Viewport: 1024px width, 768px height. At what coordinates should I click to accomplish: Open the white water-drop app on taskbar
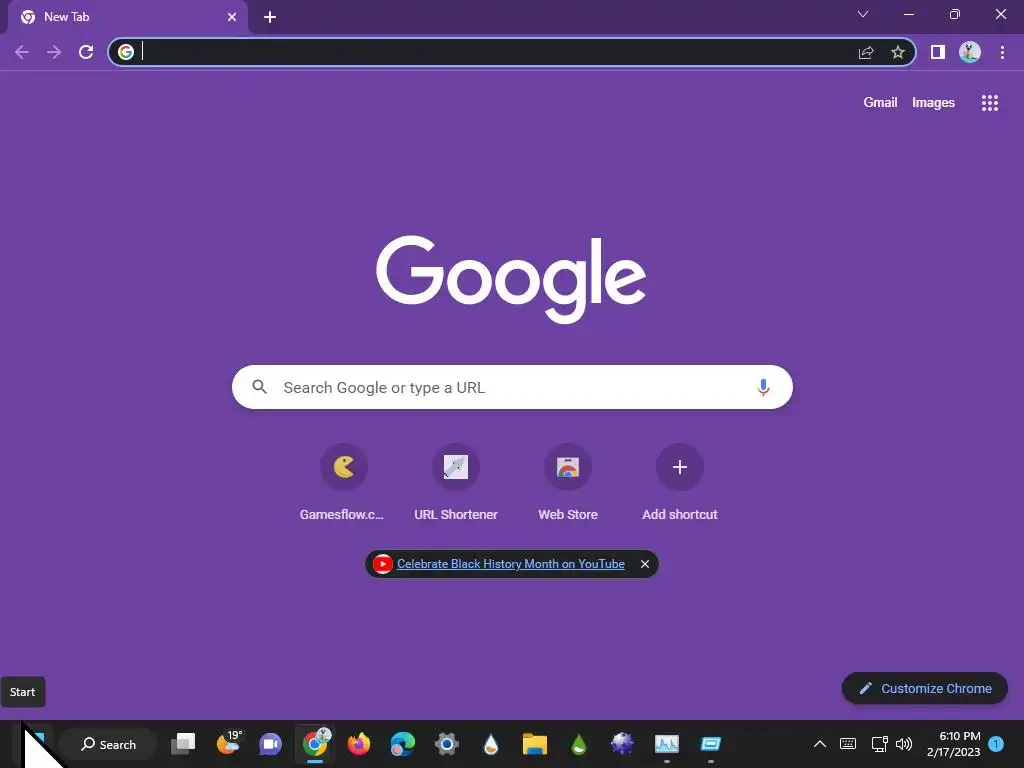(490, 744)
